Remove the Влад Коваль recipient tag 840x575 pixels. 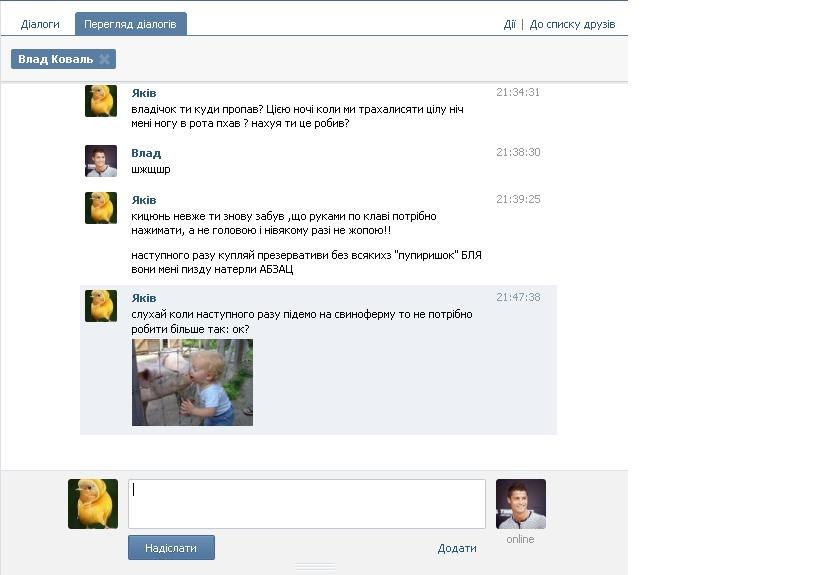click(x=104, y=60)
